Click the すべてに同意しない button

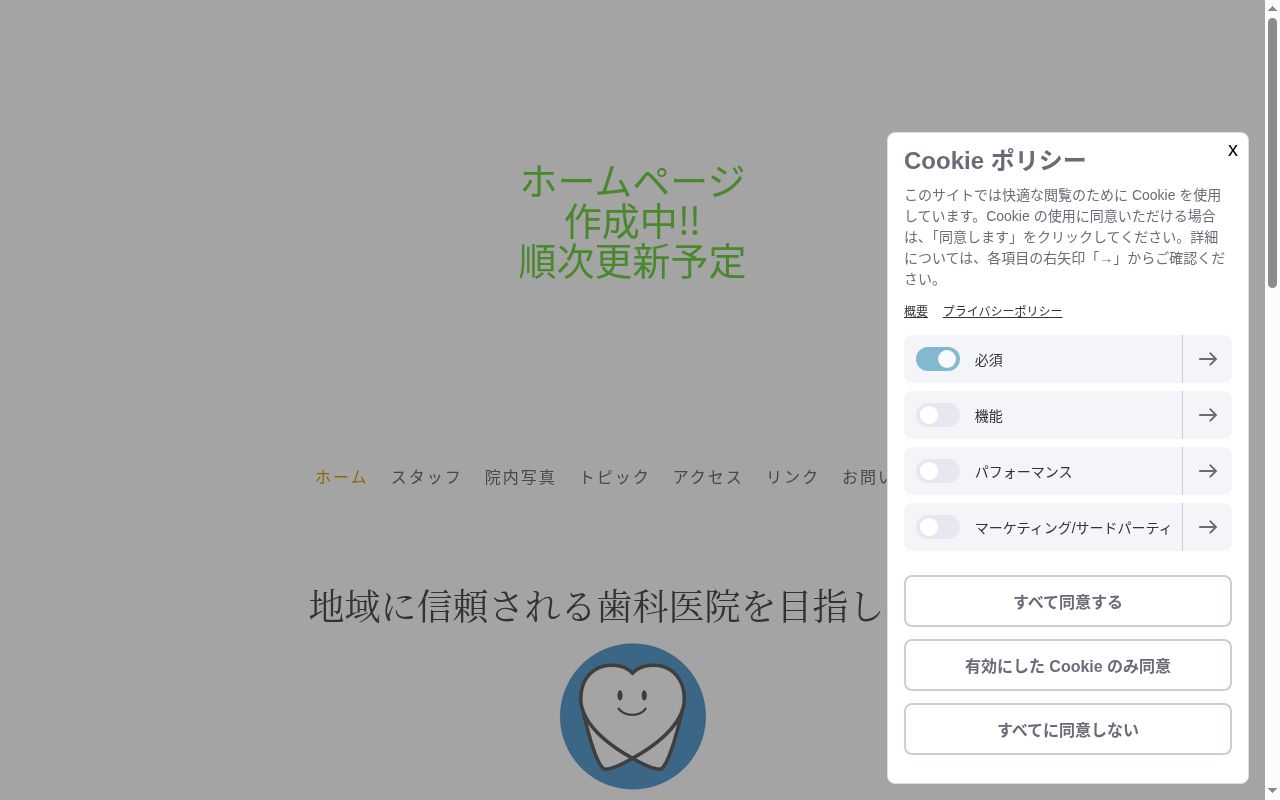pos(1068,729)
